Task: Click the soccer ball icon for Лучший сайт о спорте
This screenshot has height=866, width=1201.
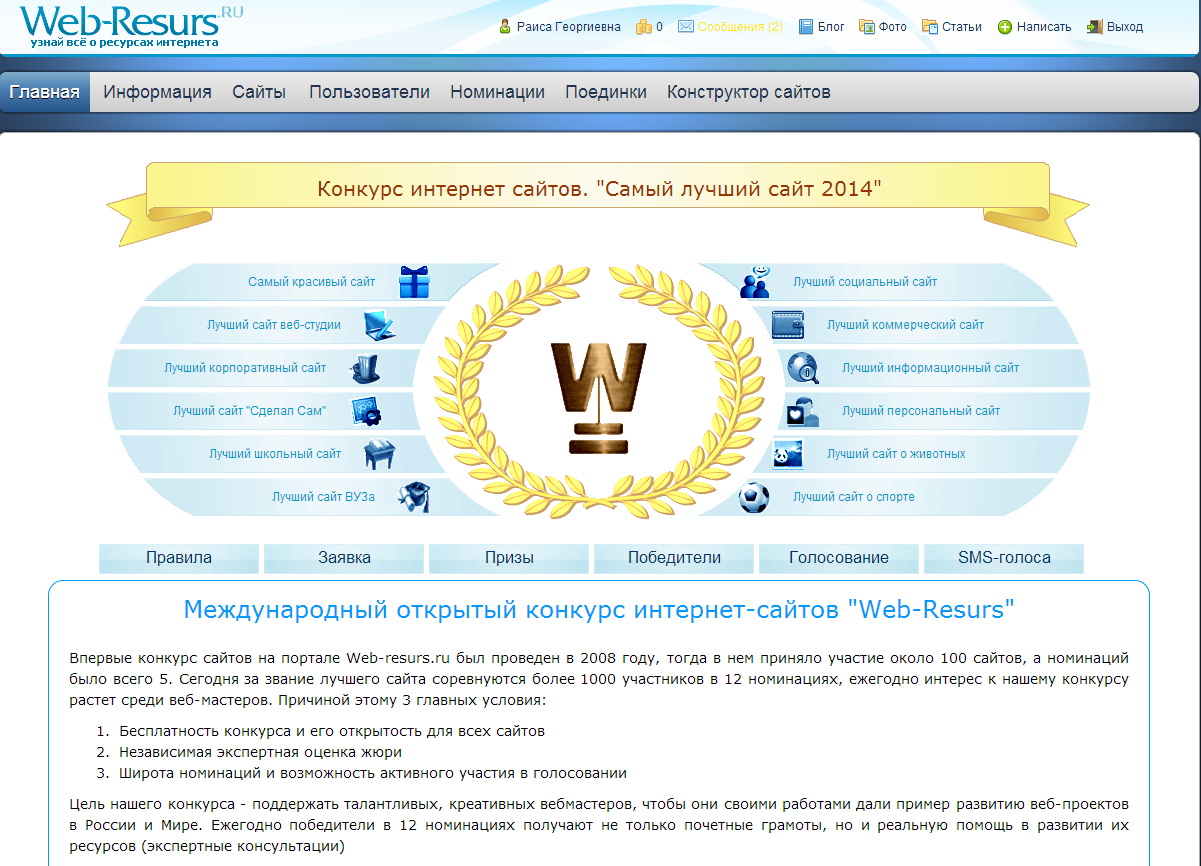Action: pos(755,497)
